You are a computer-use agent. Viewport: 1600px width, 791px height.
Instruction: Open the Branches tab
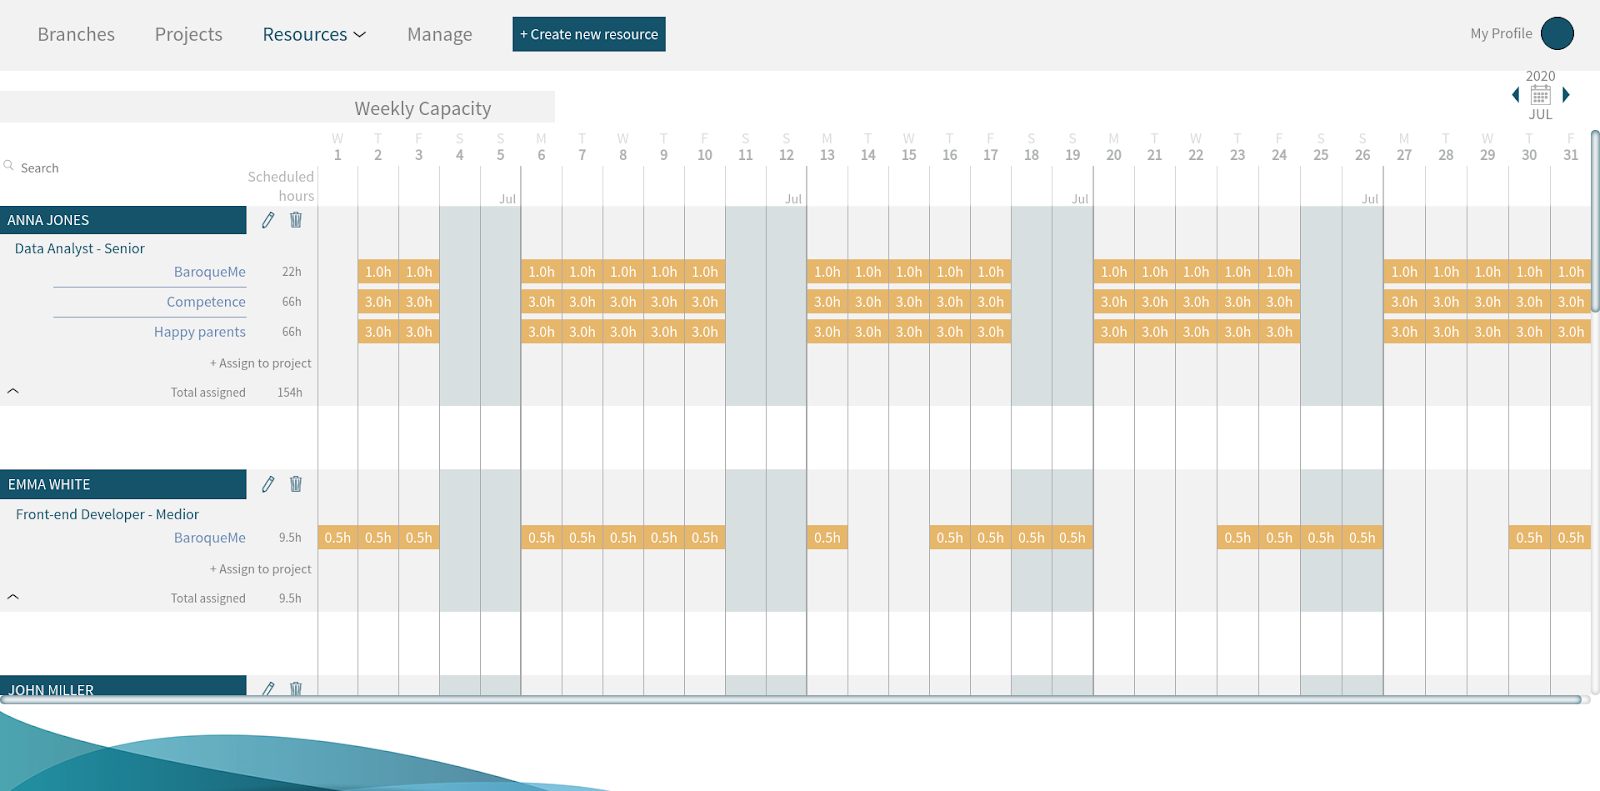76,34
